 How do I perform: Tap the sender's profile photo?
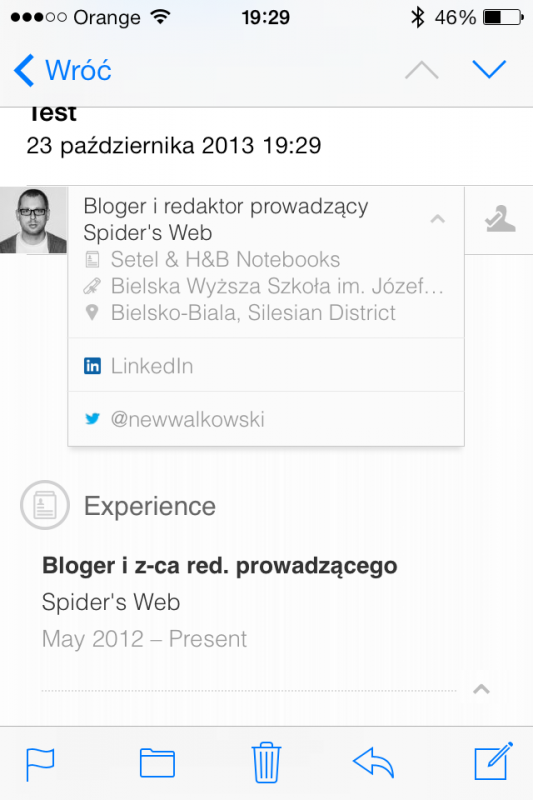pyautogui.click(x=33, y=220)
